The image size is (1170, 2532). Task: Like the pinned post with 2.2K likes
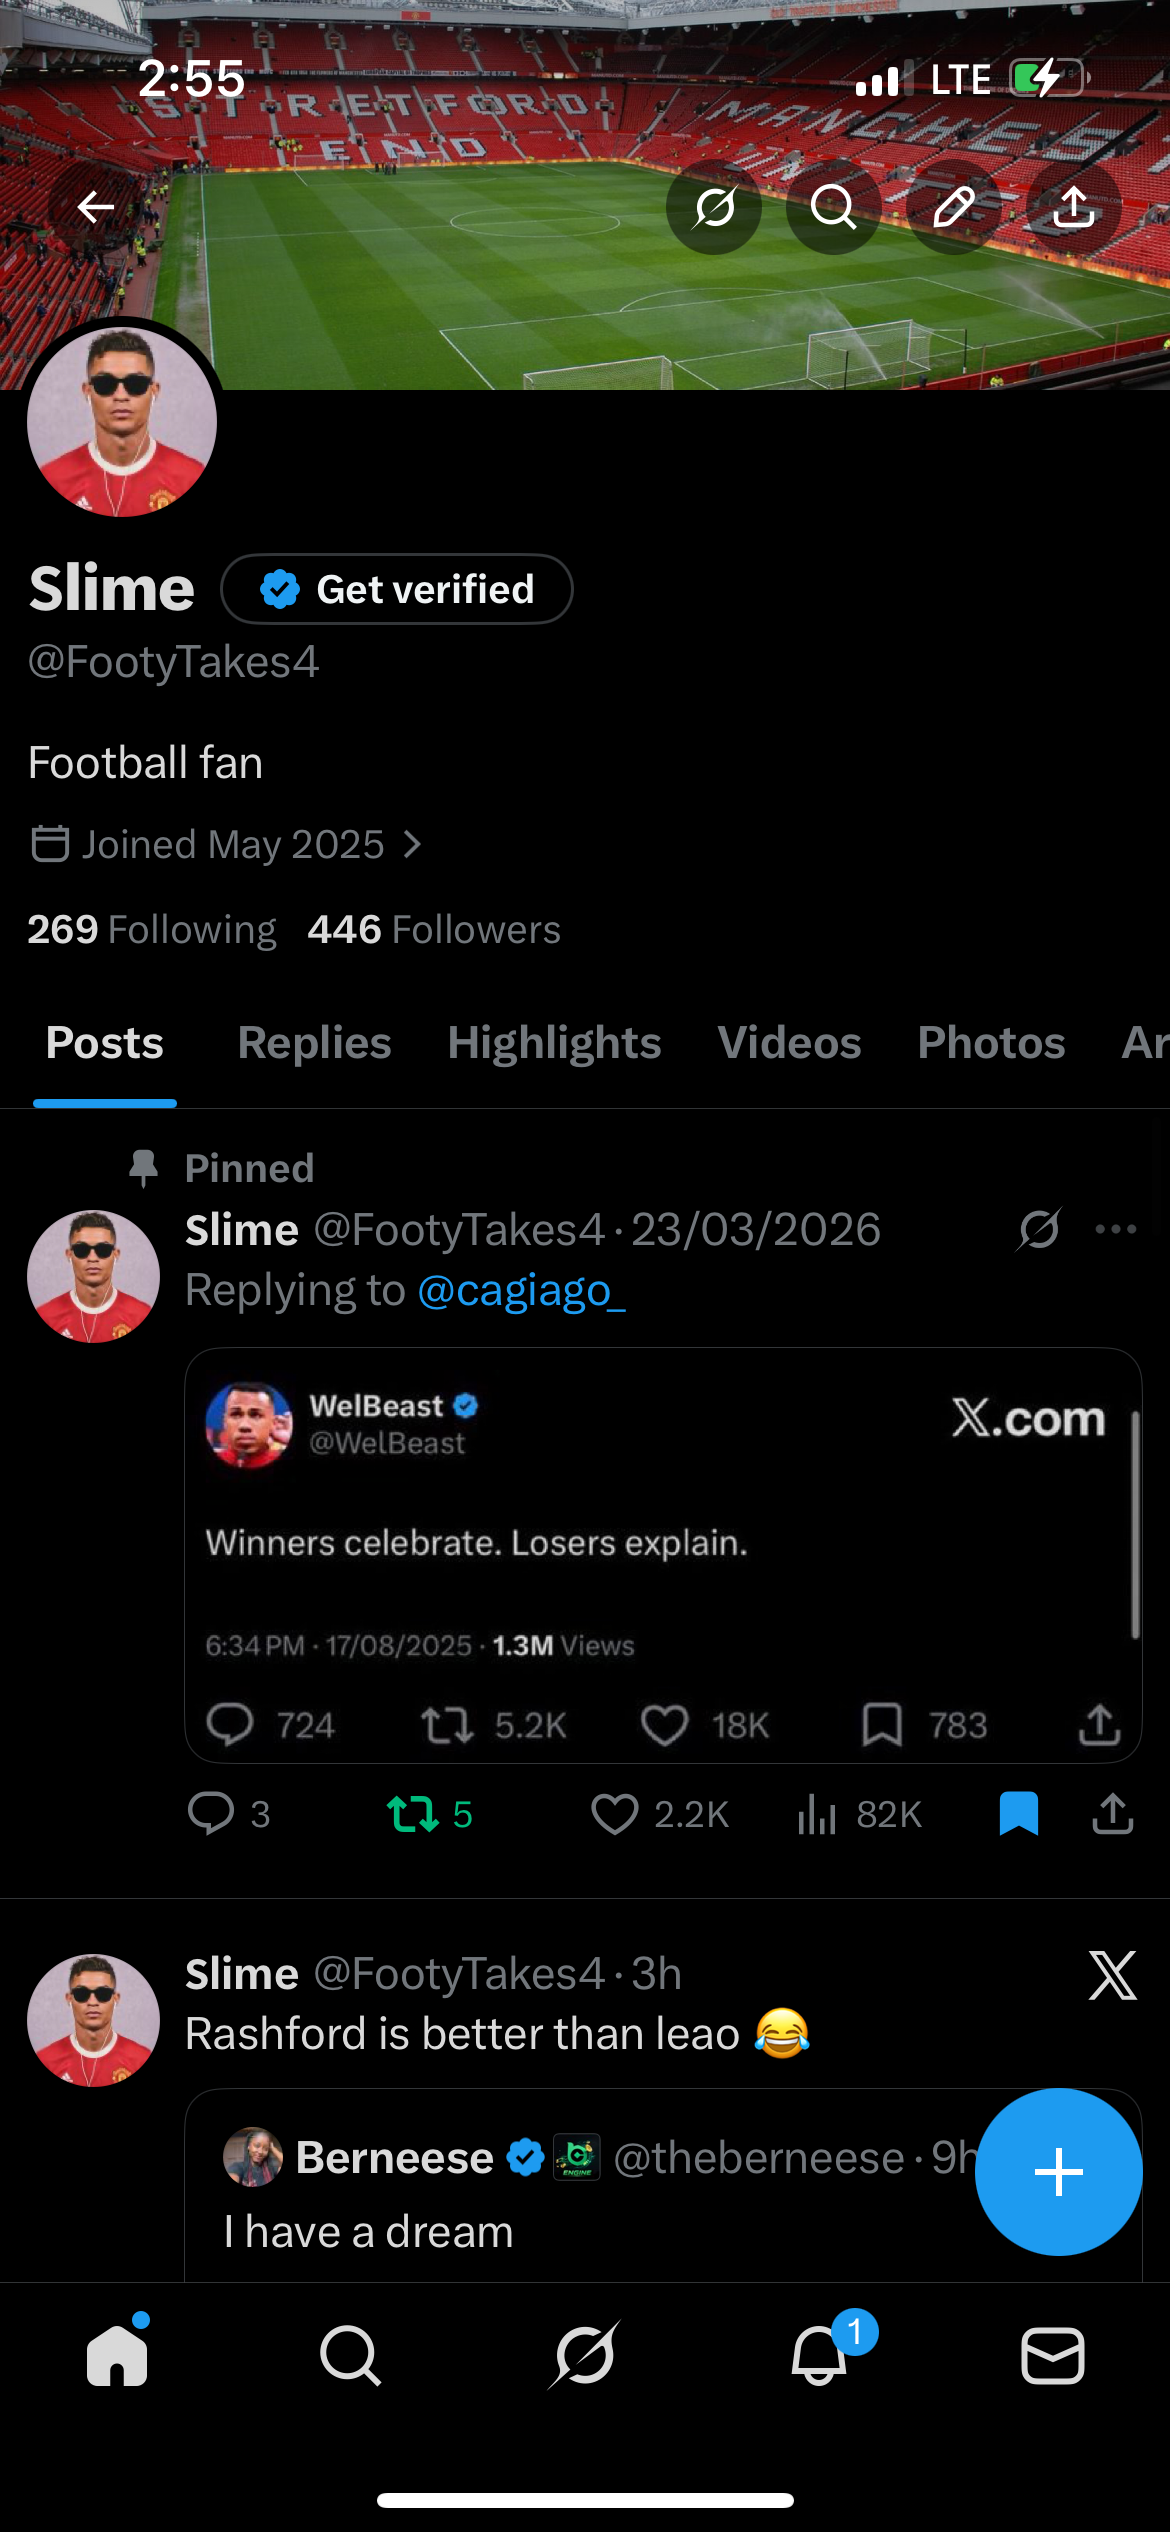(614, 1814)
